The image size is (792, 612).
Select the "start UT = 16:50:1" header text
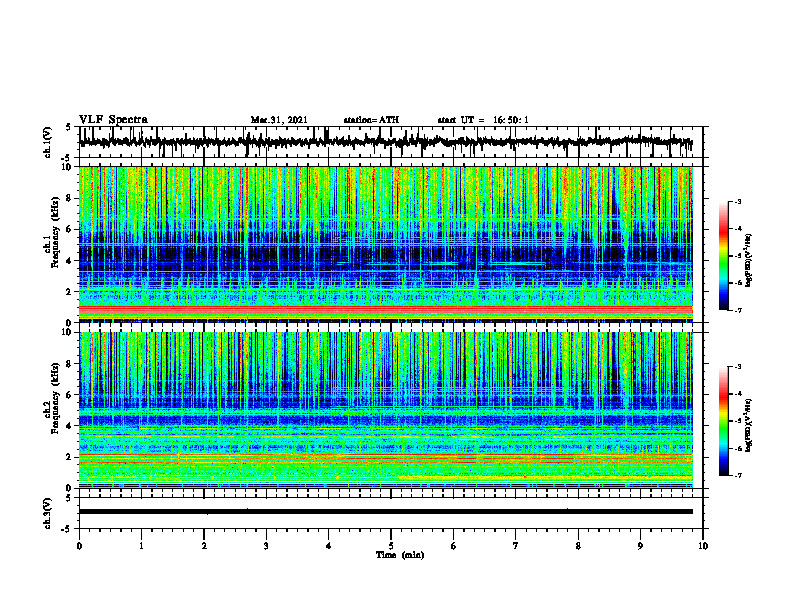click(x=483, y=120)
